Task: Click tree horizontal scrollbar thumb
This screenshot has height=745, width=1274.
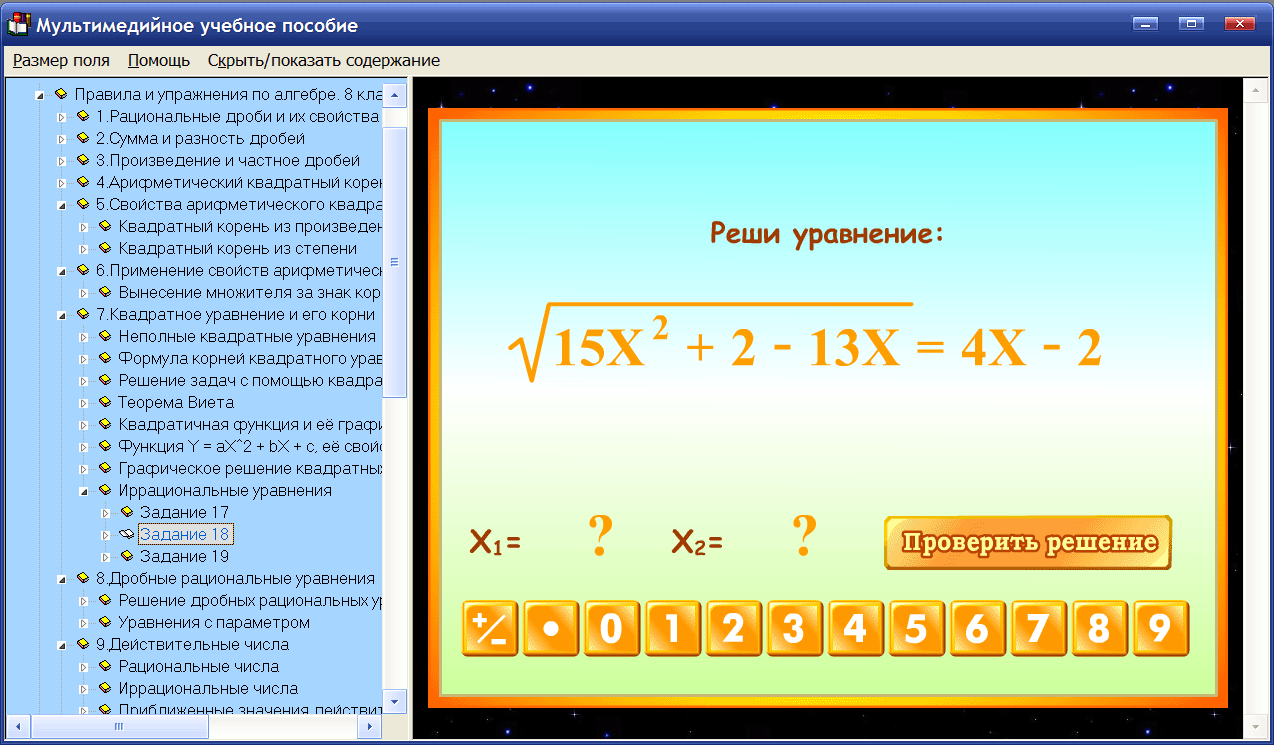Action: (x=118, y=727)
